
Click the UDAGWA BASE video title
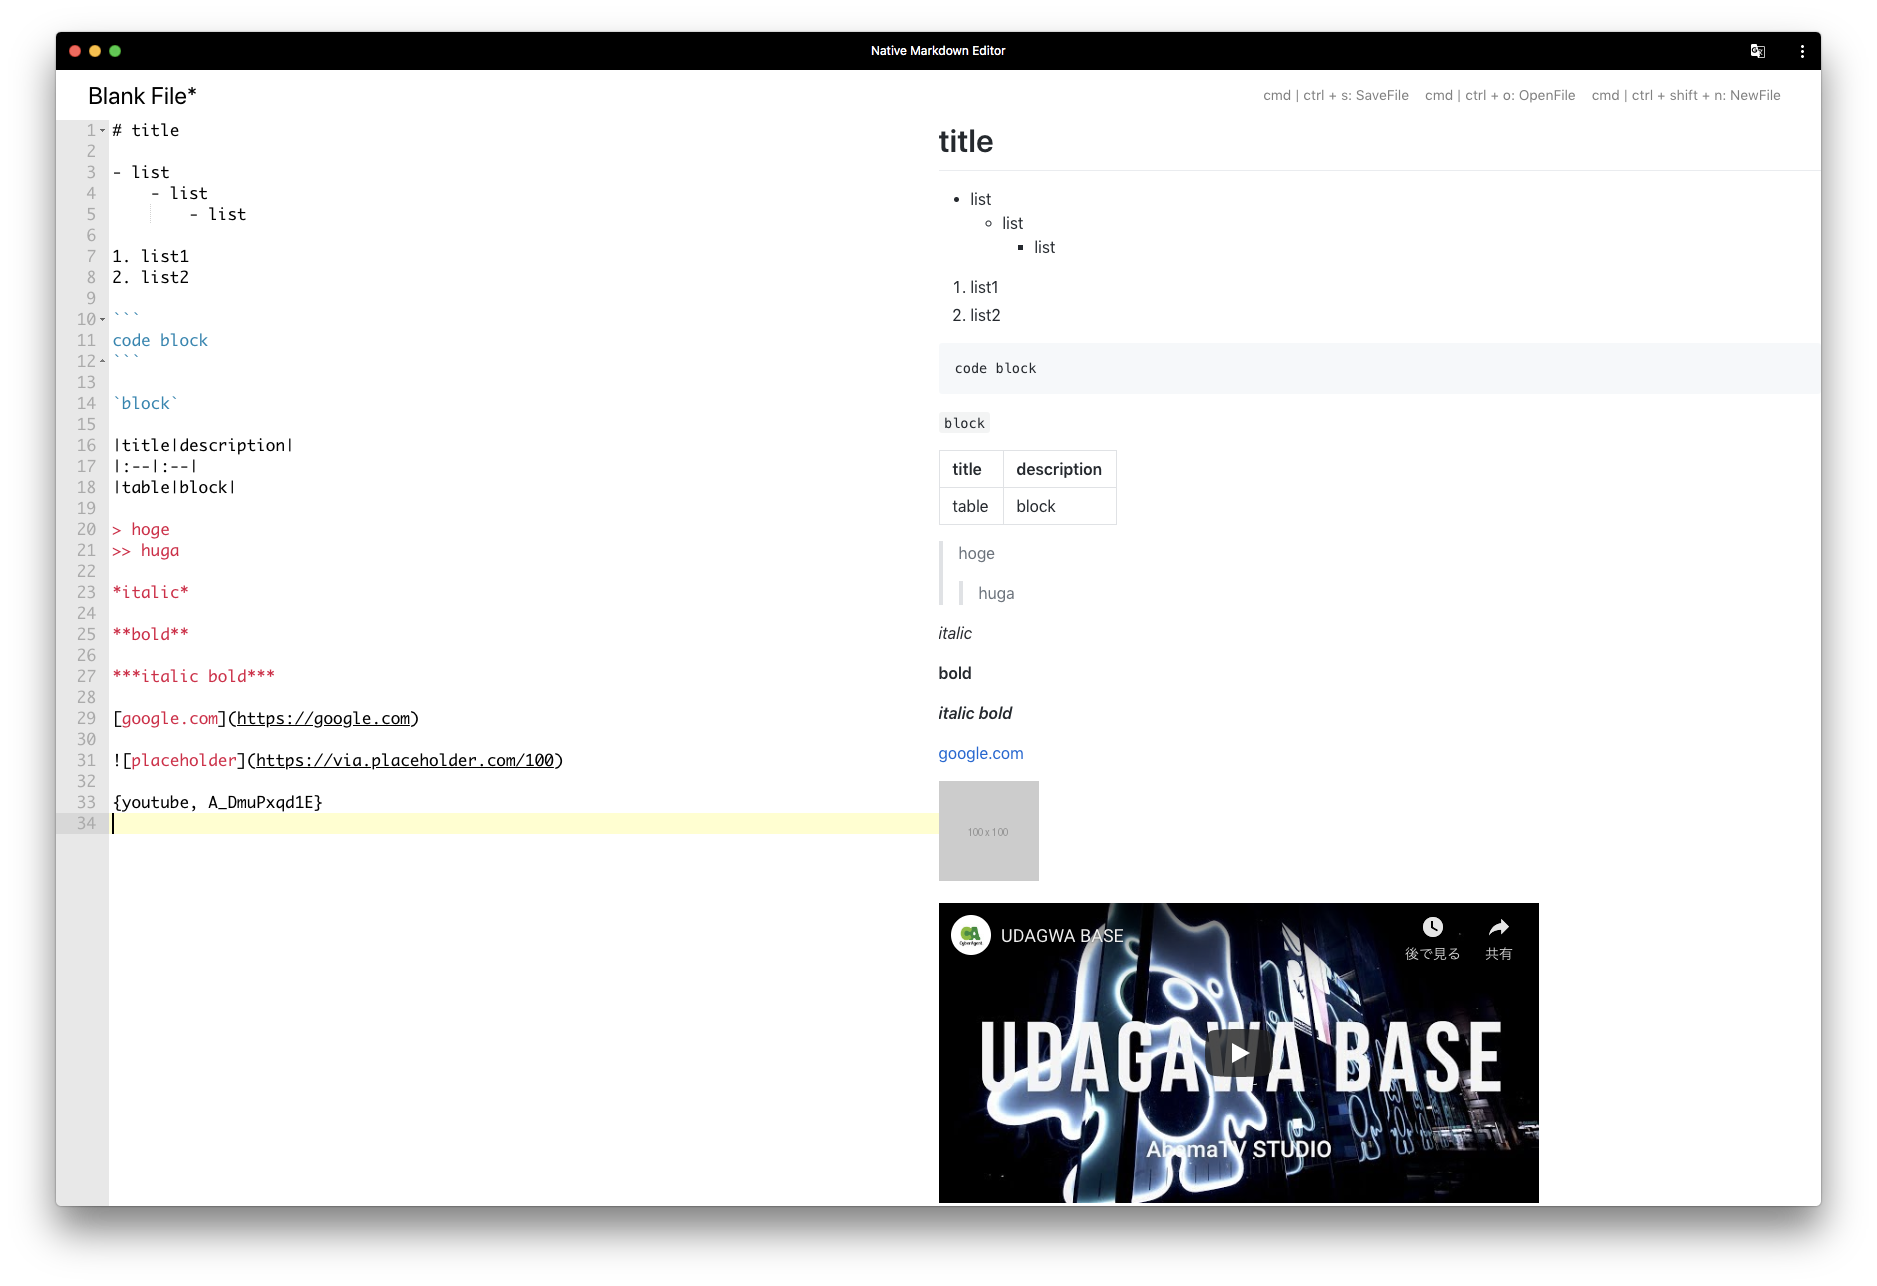1062,936
